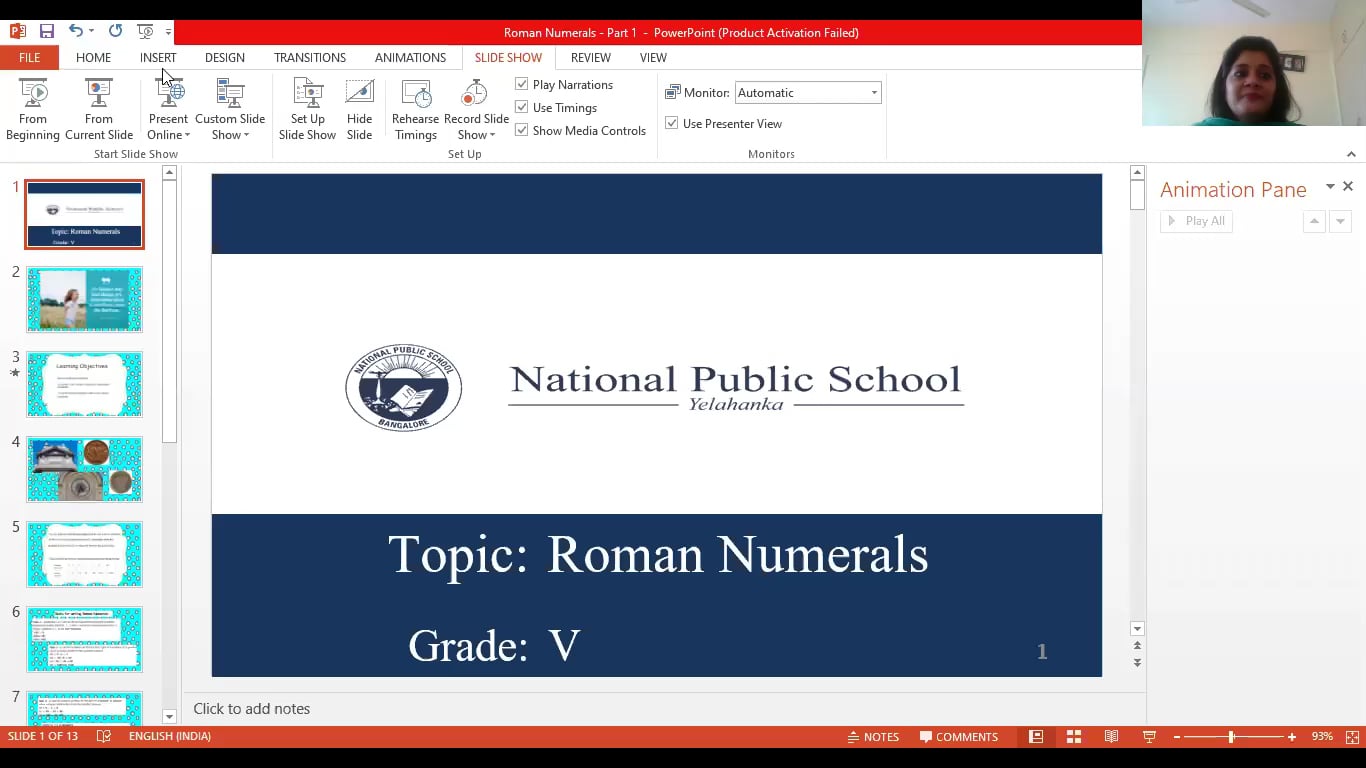Toggle Show Media Controls checkbox
Viewport: 1366px width, 768px height.
(x=521, y=130)
